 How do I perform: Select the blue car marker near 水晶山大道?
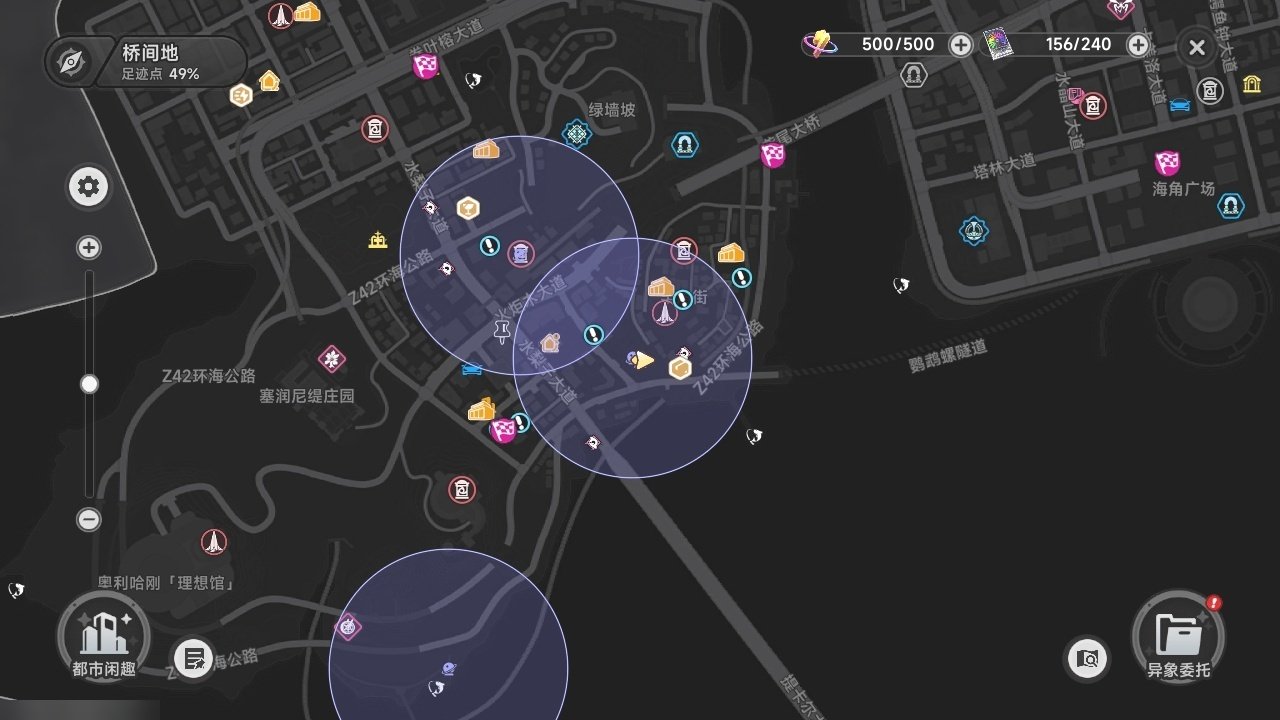[1180, 104]
